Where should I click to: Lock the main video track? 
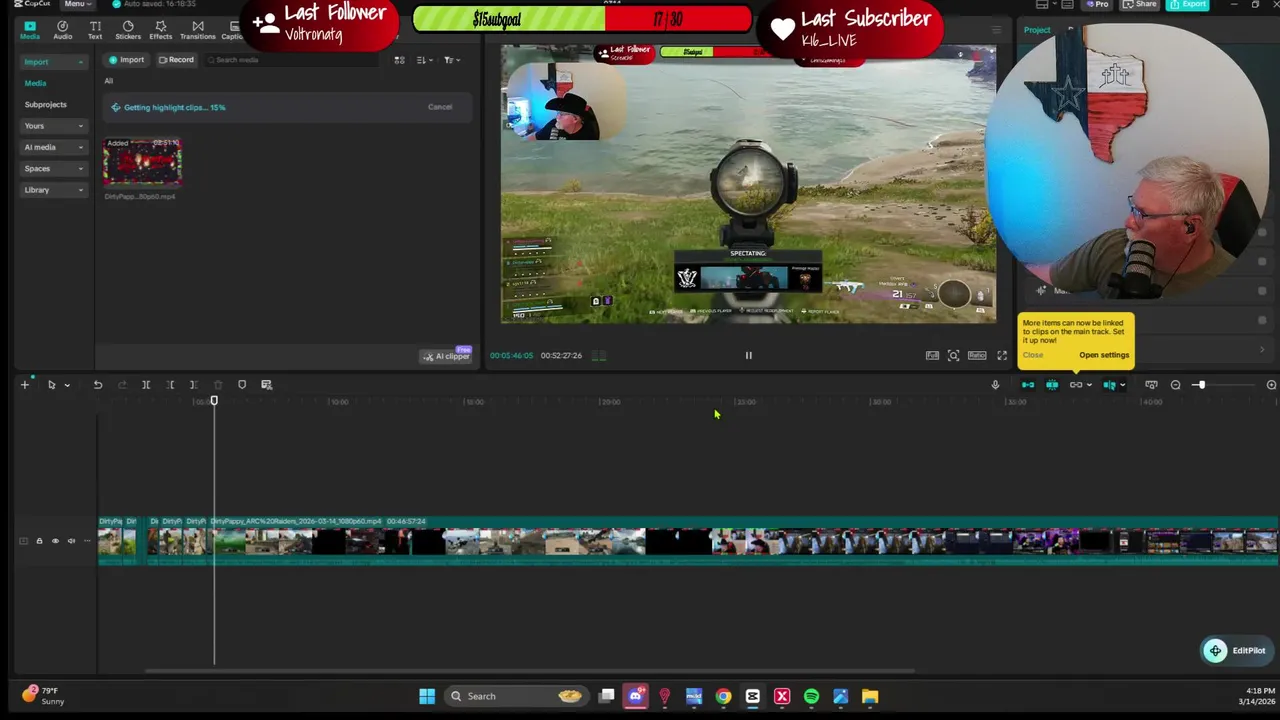[39, 541]
